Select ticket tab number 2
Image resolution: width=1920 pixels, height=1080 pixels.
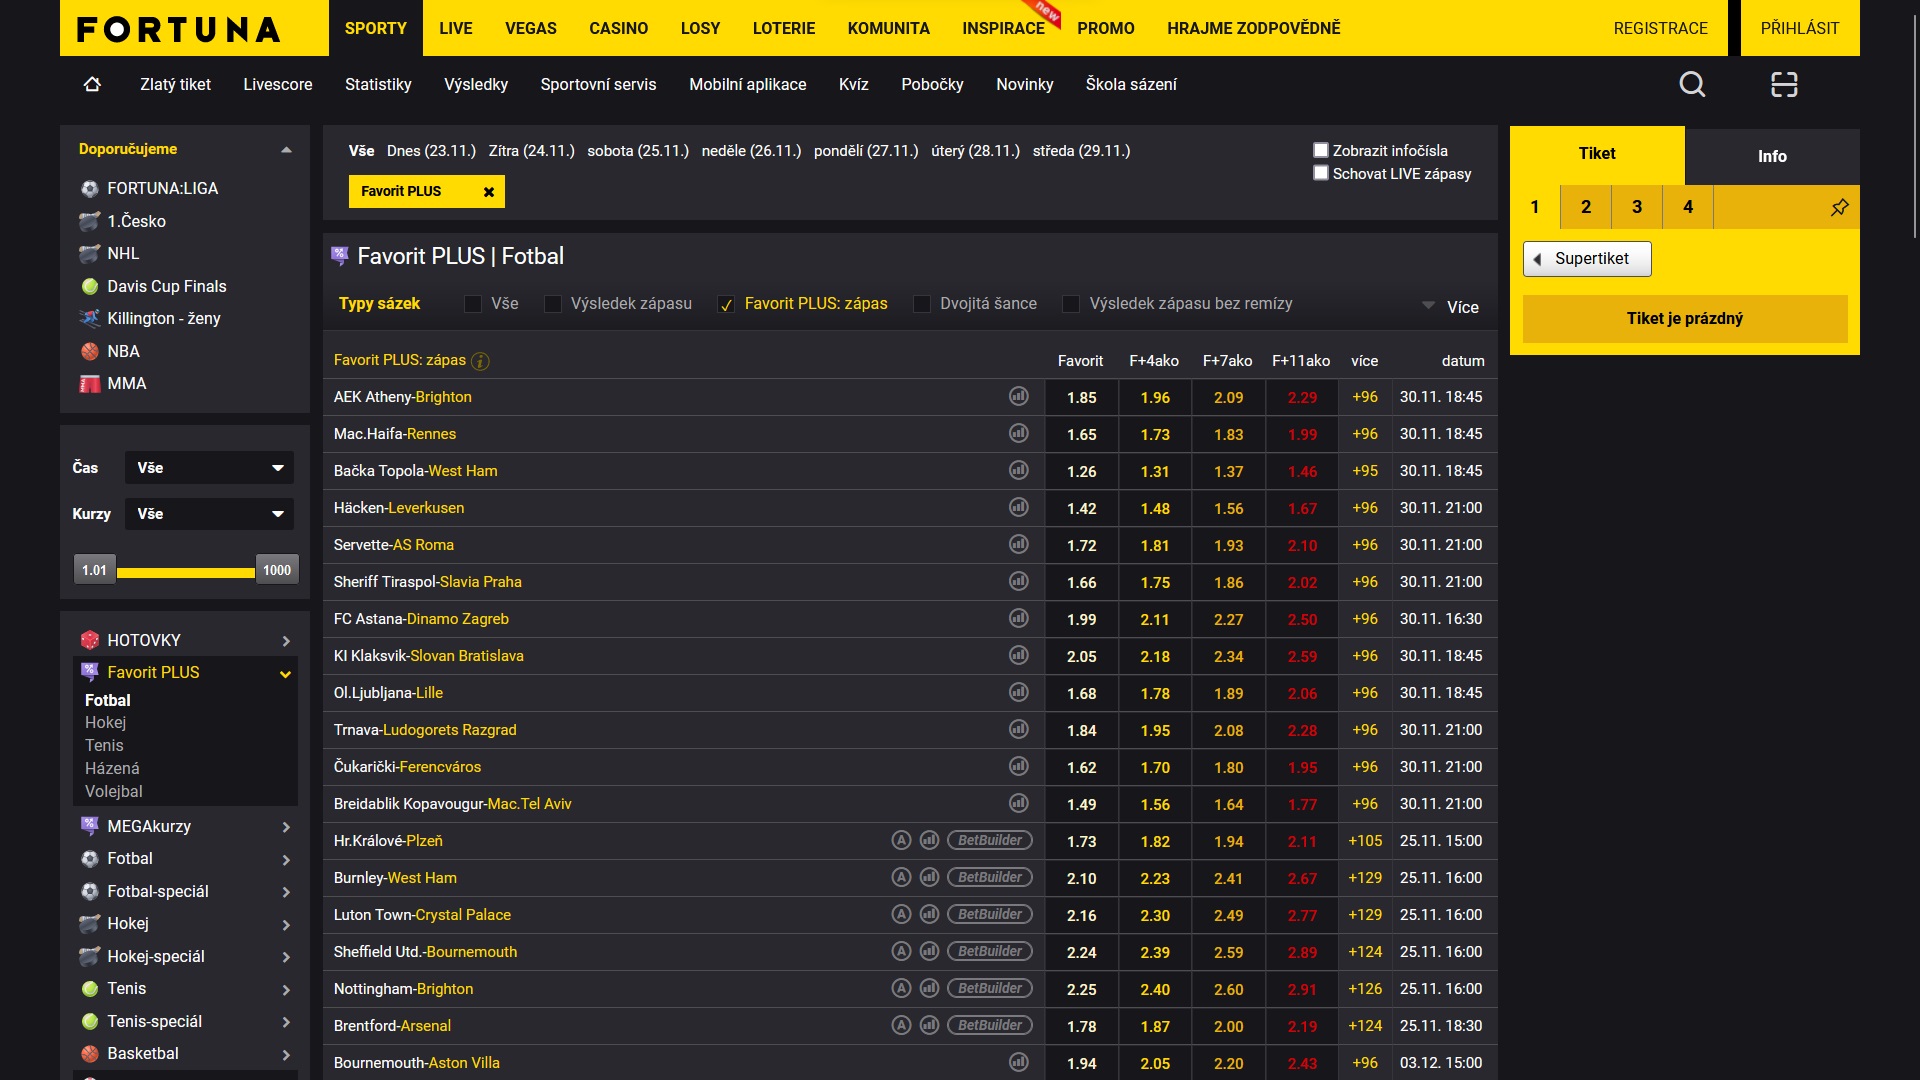click(x=1586, y=207)
